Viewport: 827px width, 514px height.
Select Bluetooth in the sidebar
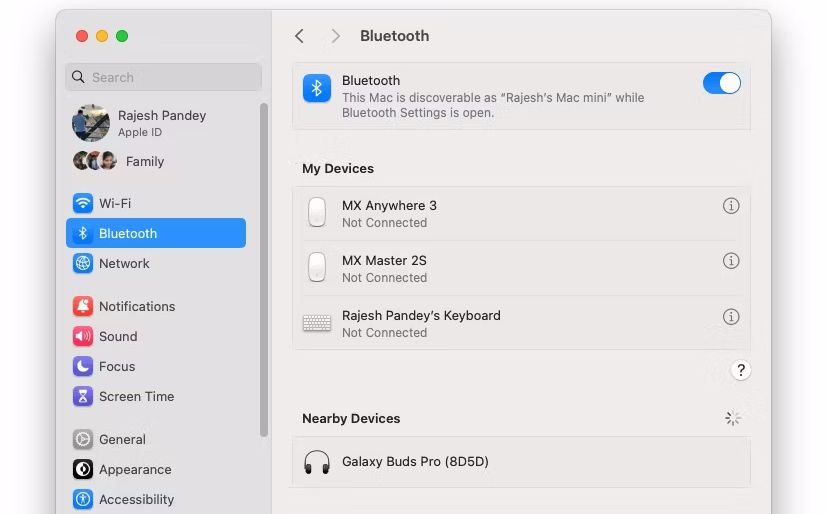pos(156,233)
